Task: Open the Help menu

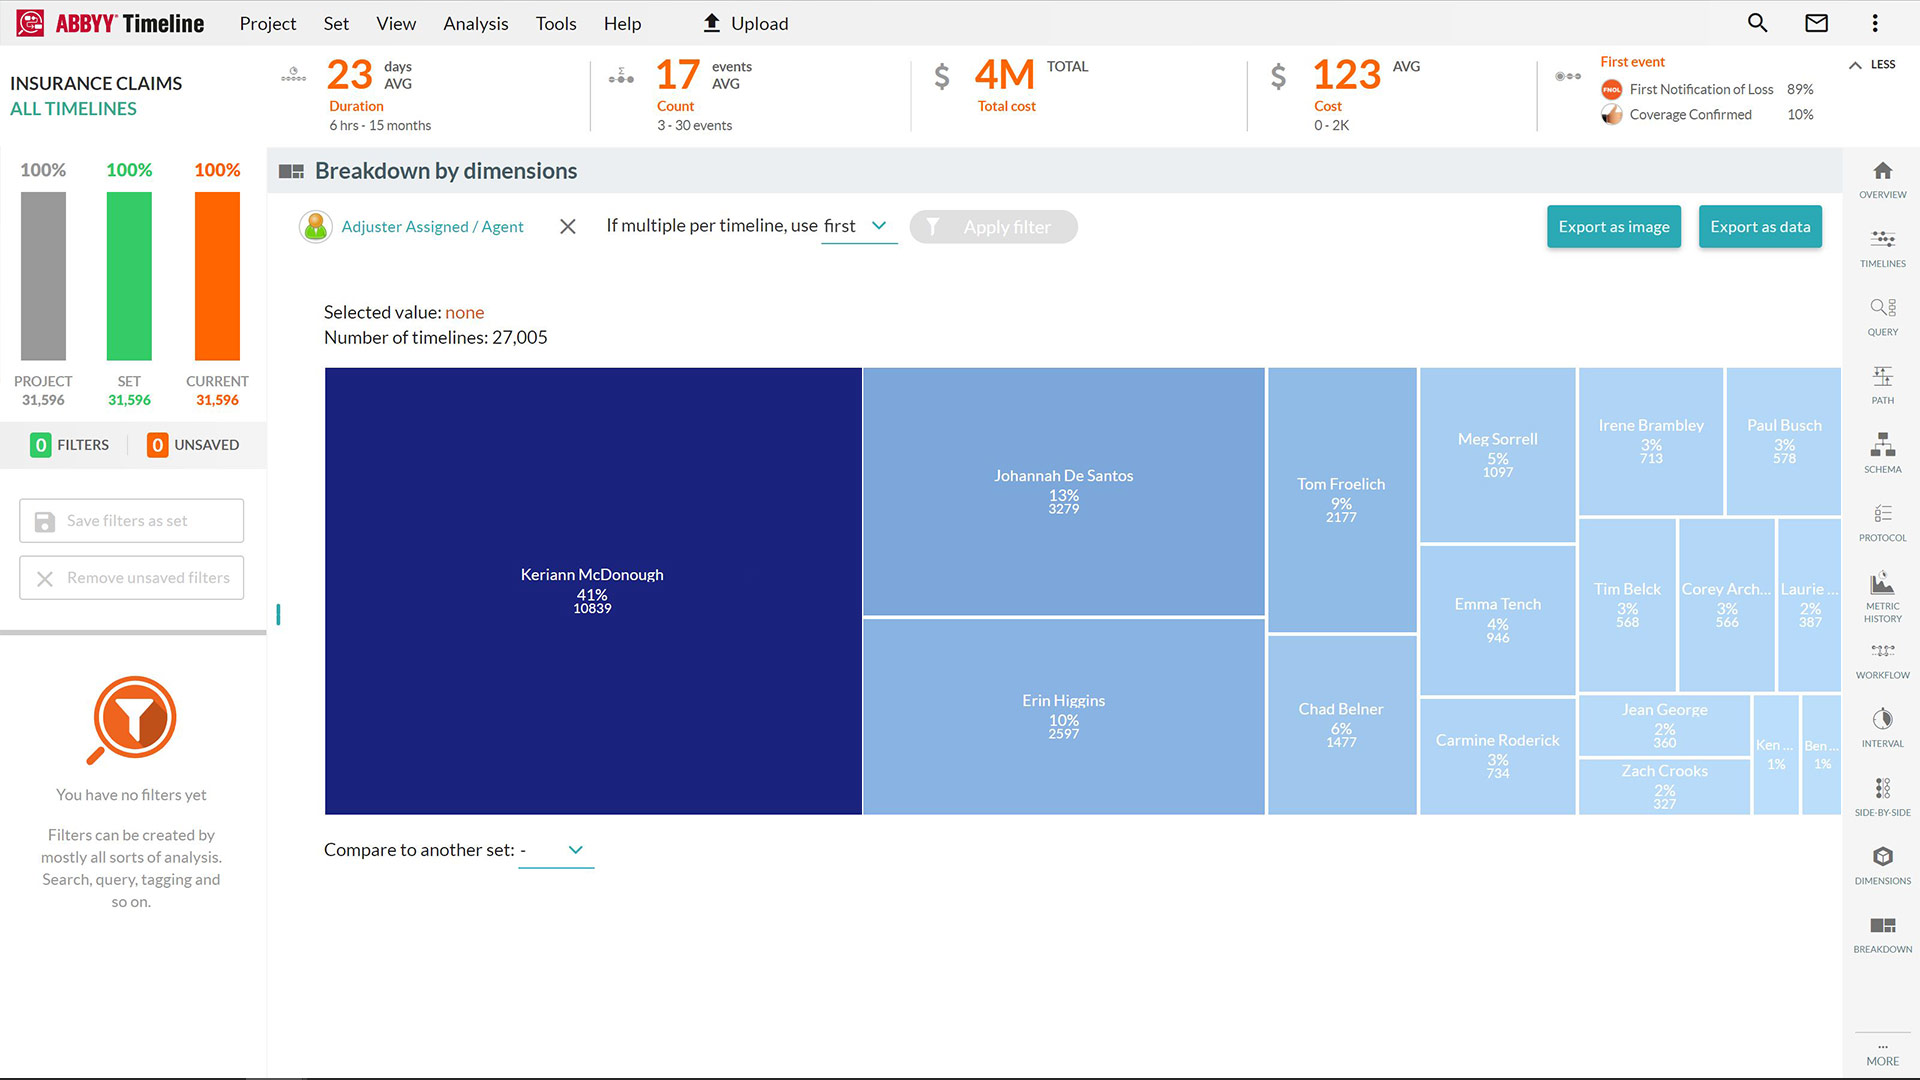Action: (622, 23)
